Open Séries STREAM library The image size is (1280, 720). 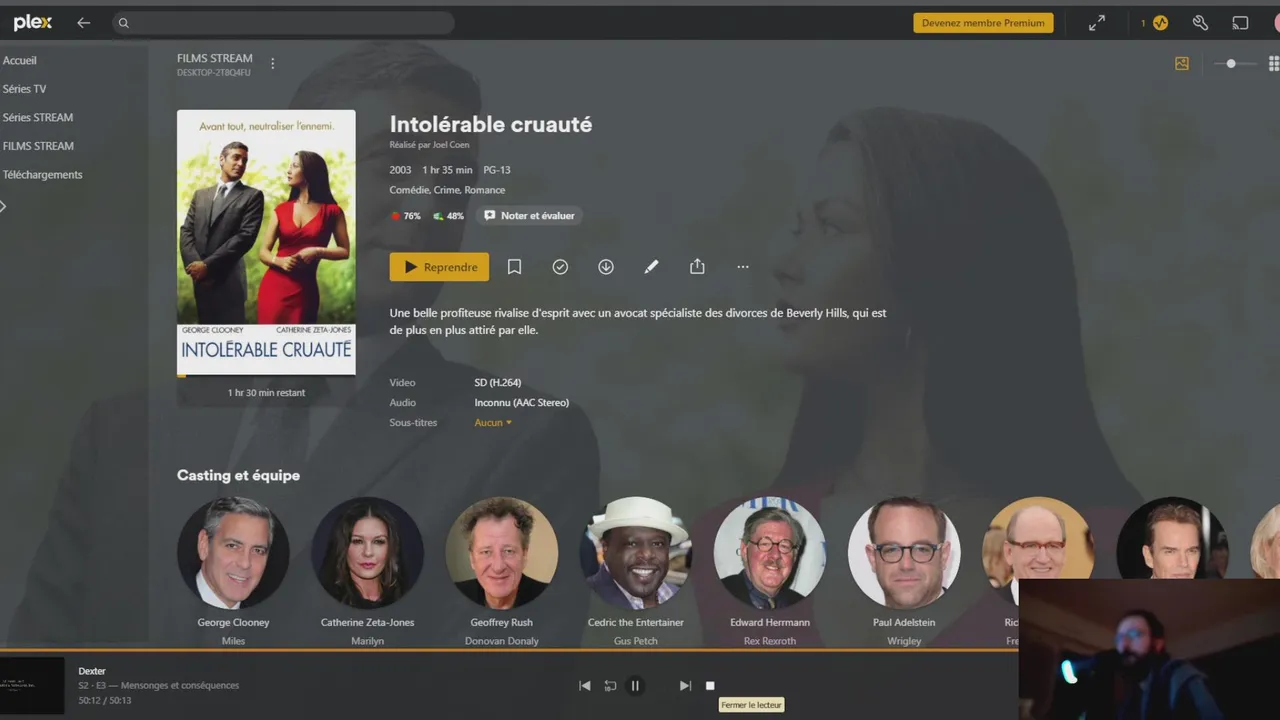pyautogui.click(x=38, y=117)
